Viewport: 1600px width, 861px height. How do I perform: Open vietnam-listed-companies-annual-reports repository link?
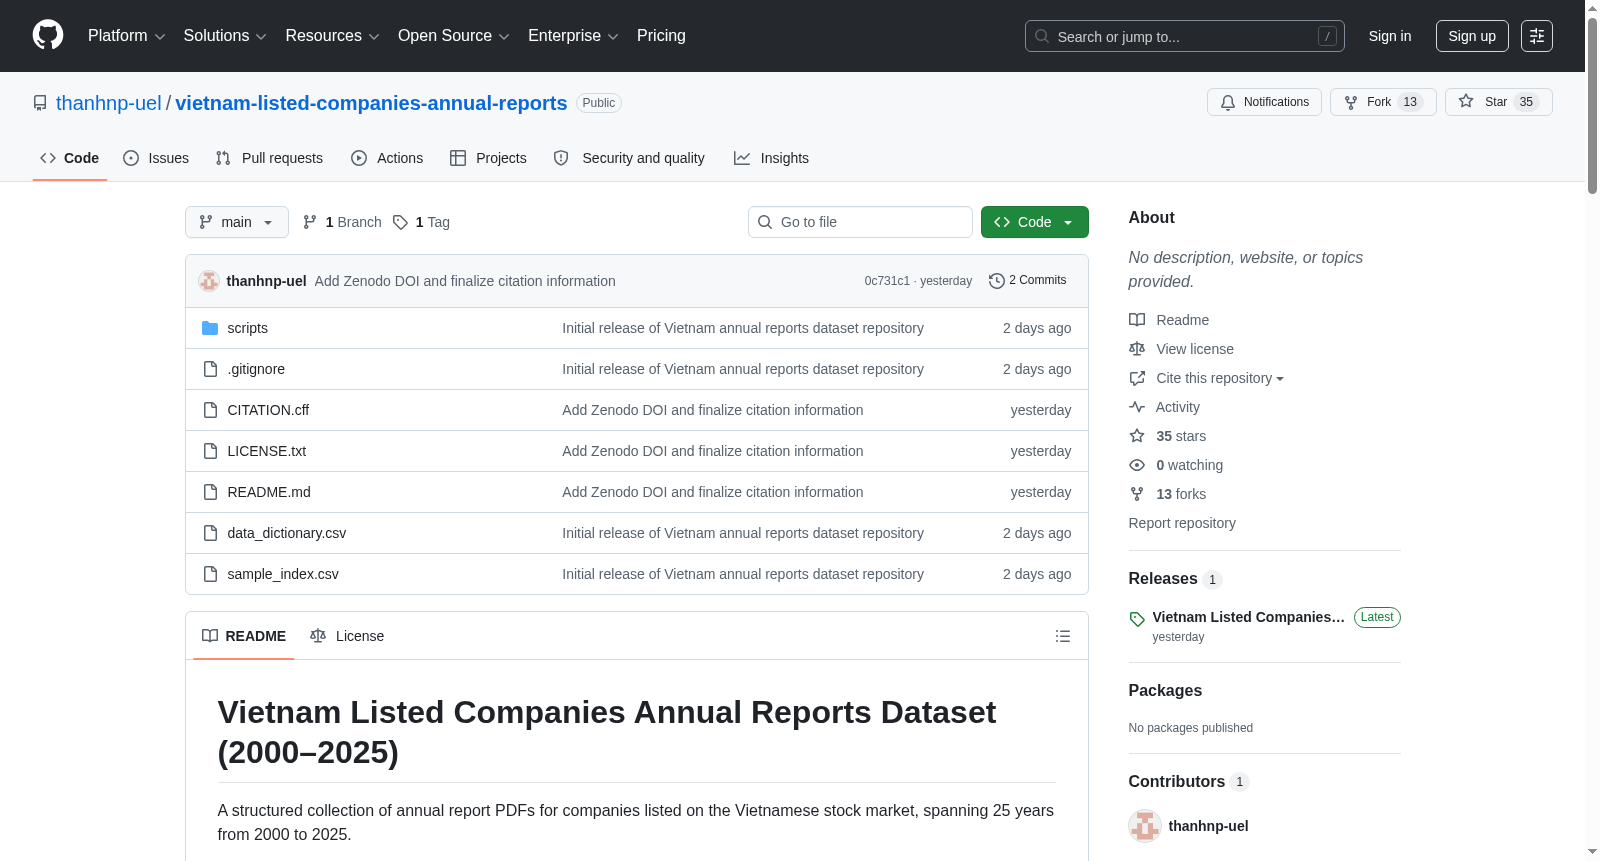[371, 103]
